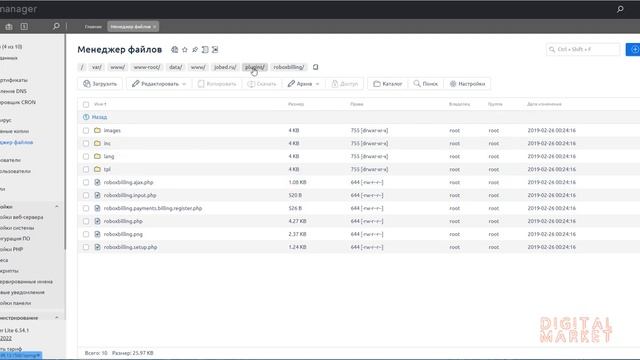The width and height of the screenshot is (640, 360).
Task: Open the PHP settings sidebar item
Action: point(11,249)
